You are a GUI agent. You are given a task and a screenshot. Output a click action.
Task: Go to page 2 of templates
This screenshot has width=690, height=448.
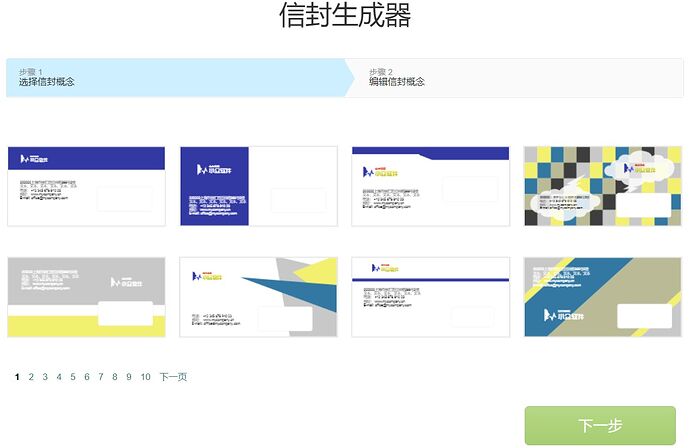[x=31, y=377]
